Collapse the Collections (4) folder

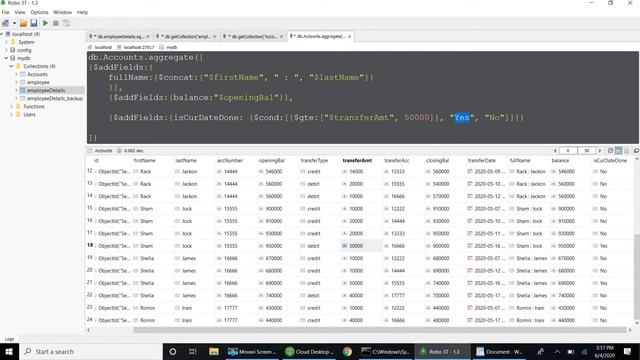tap(11, 66)
